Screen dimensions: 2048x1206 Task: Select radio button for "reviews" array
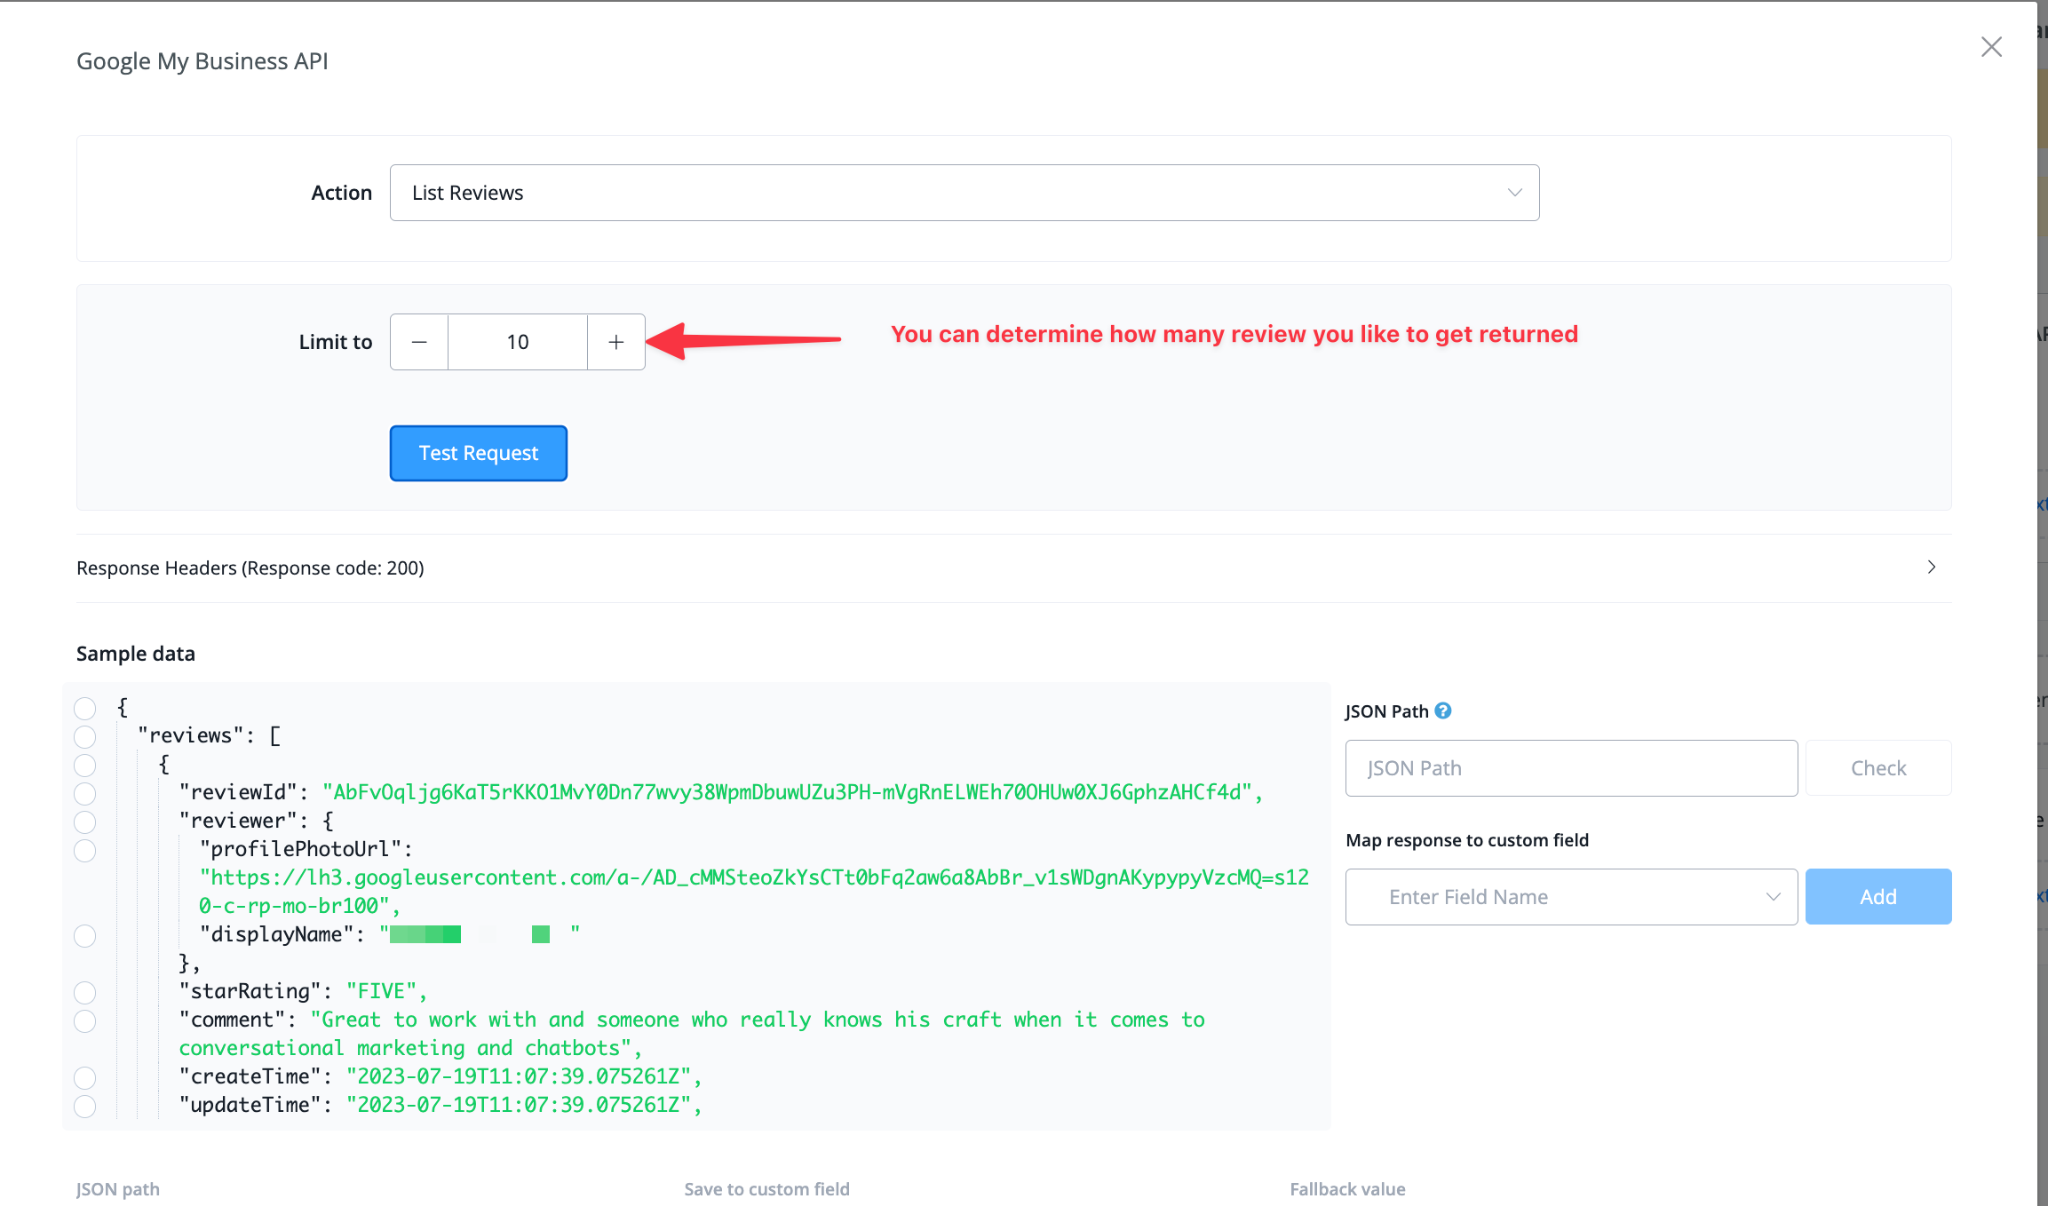[x=85, y=737]
